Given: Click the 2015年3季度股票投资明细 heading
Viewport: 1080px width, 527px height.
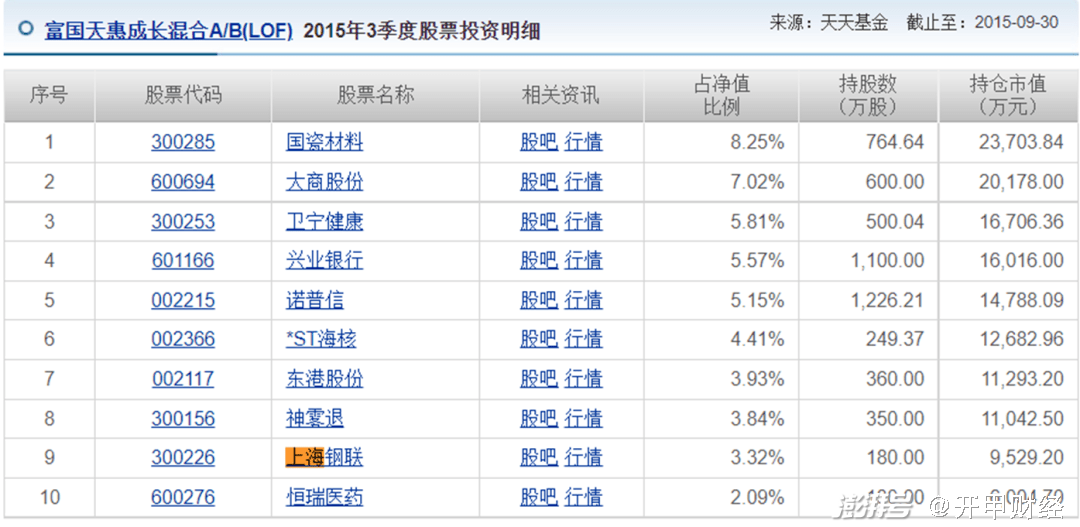Looking at the screenshot, I should [422, 31].
